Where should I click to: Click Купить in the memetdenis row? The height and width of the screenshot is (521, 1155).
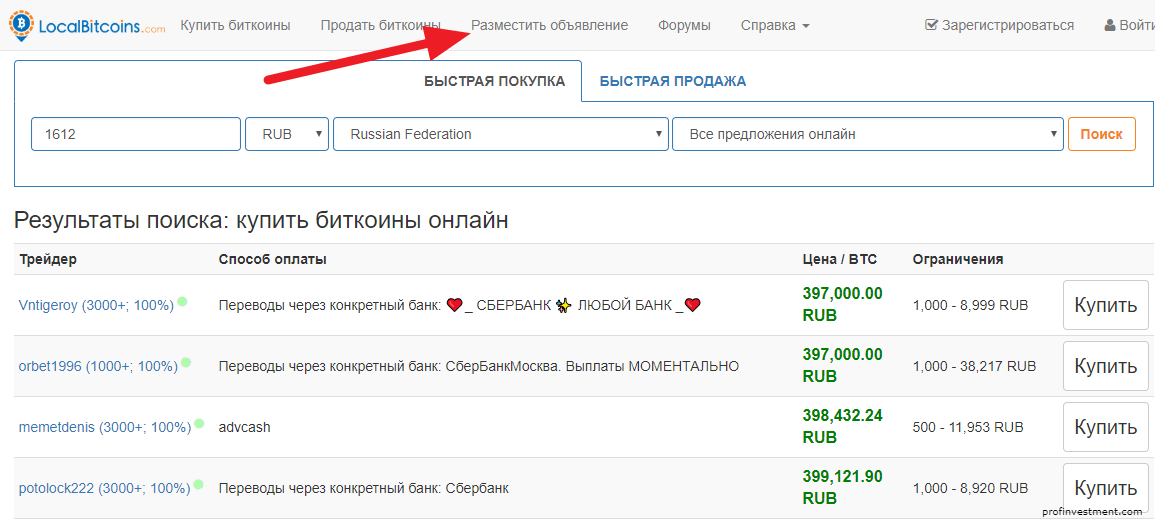pos(1106,427)
